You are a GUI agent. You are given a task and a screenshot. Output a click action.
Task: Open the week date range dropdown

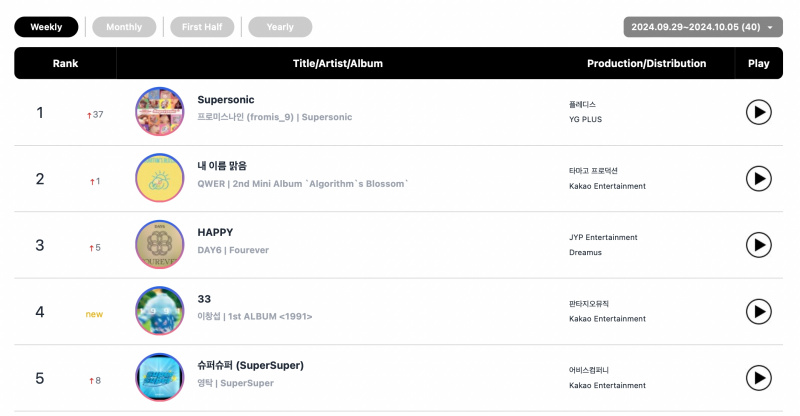703,27
